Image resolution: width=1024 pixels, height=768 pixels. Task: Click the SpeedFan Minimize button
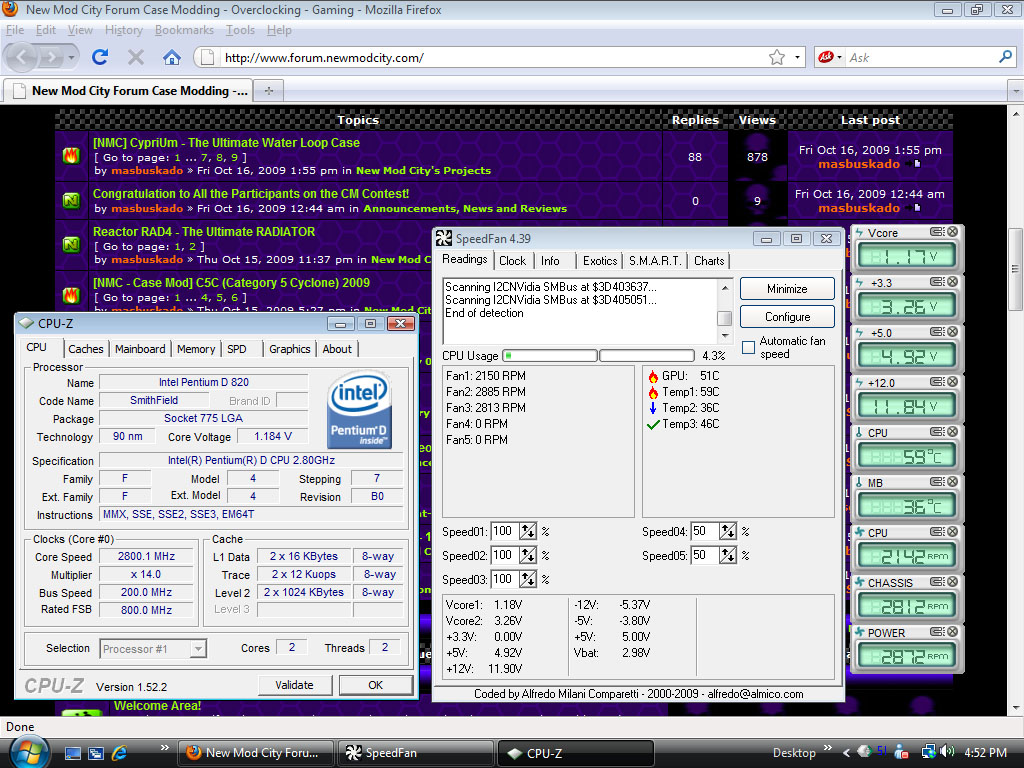tap(787, 289)
